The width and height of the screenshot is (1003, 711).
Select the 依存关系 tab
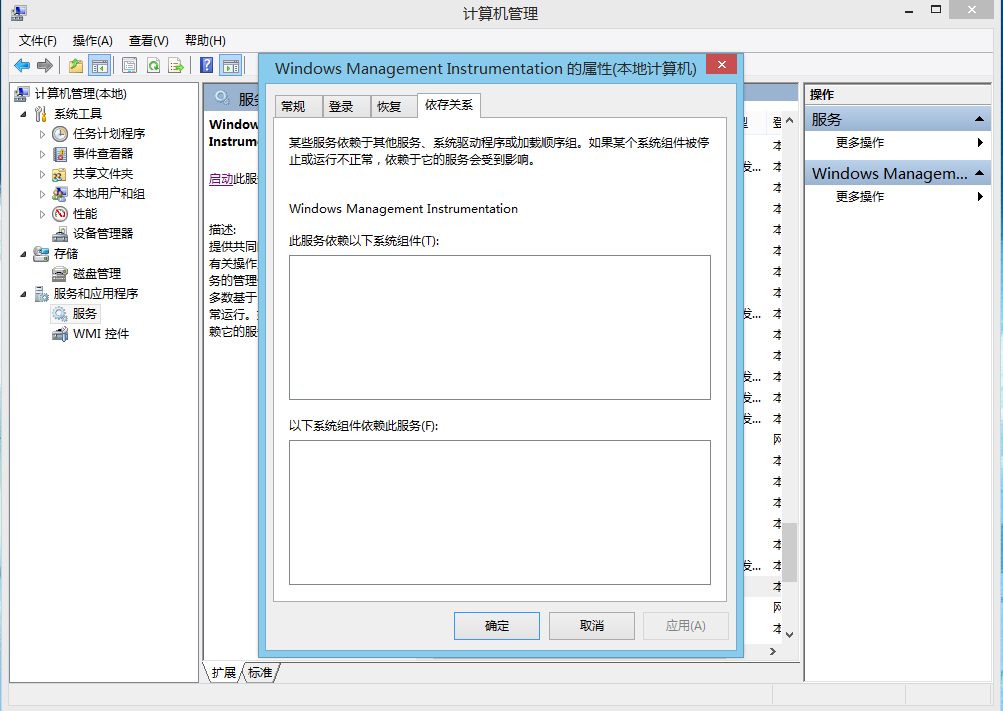pyautogui.click(x=448, y=105)
